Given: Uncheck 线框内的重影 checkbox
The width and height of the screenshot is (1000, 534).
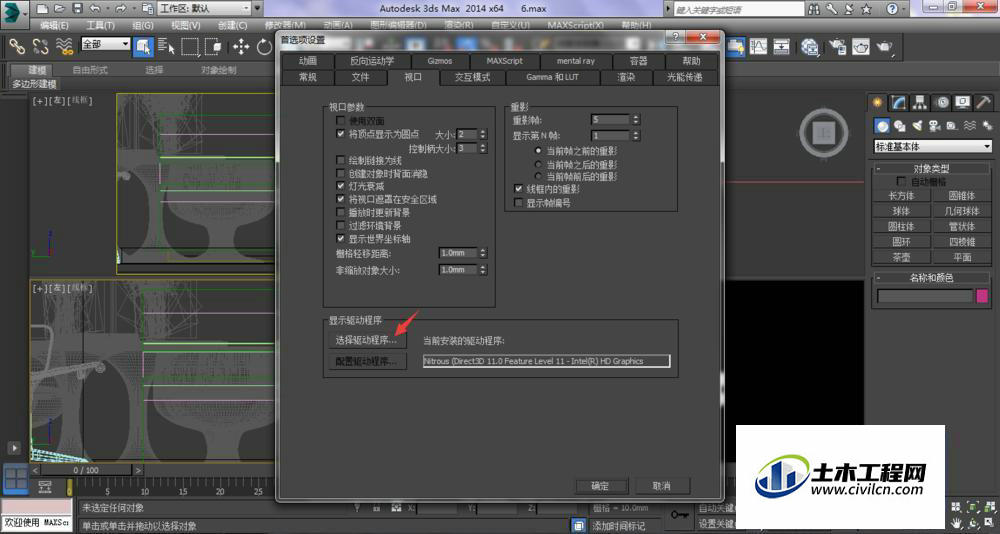Looking at the screenshot, I should pos(518,189).
